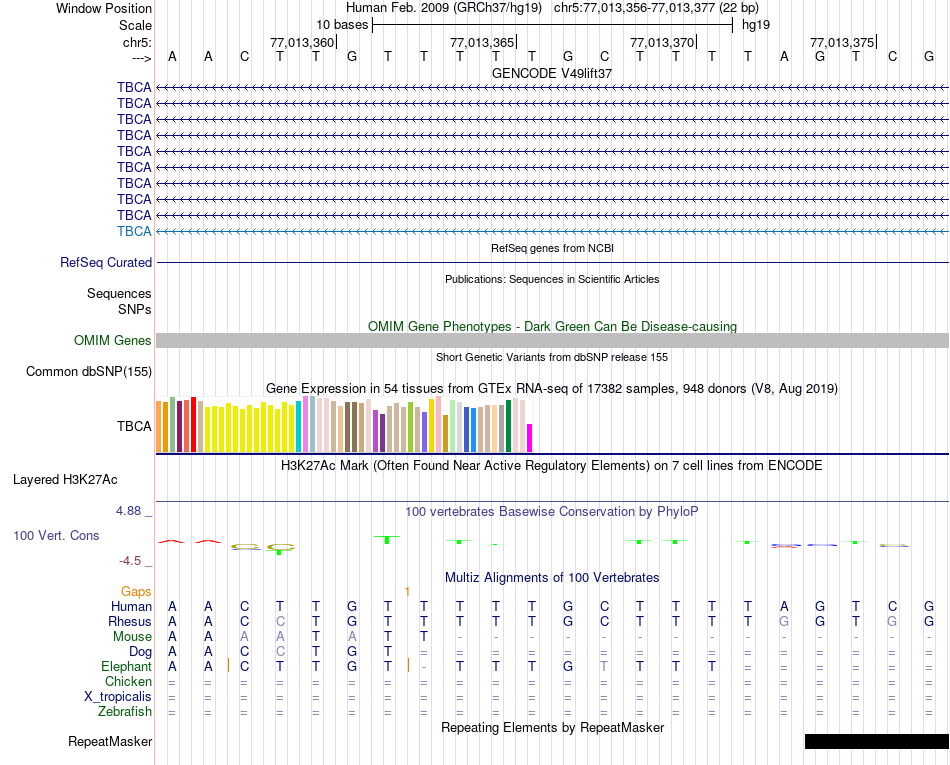Click the TBCA label beside the GTEx chart
The image size is (950, 765).
(134, 426)
